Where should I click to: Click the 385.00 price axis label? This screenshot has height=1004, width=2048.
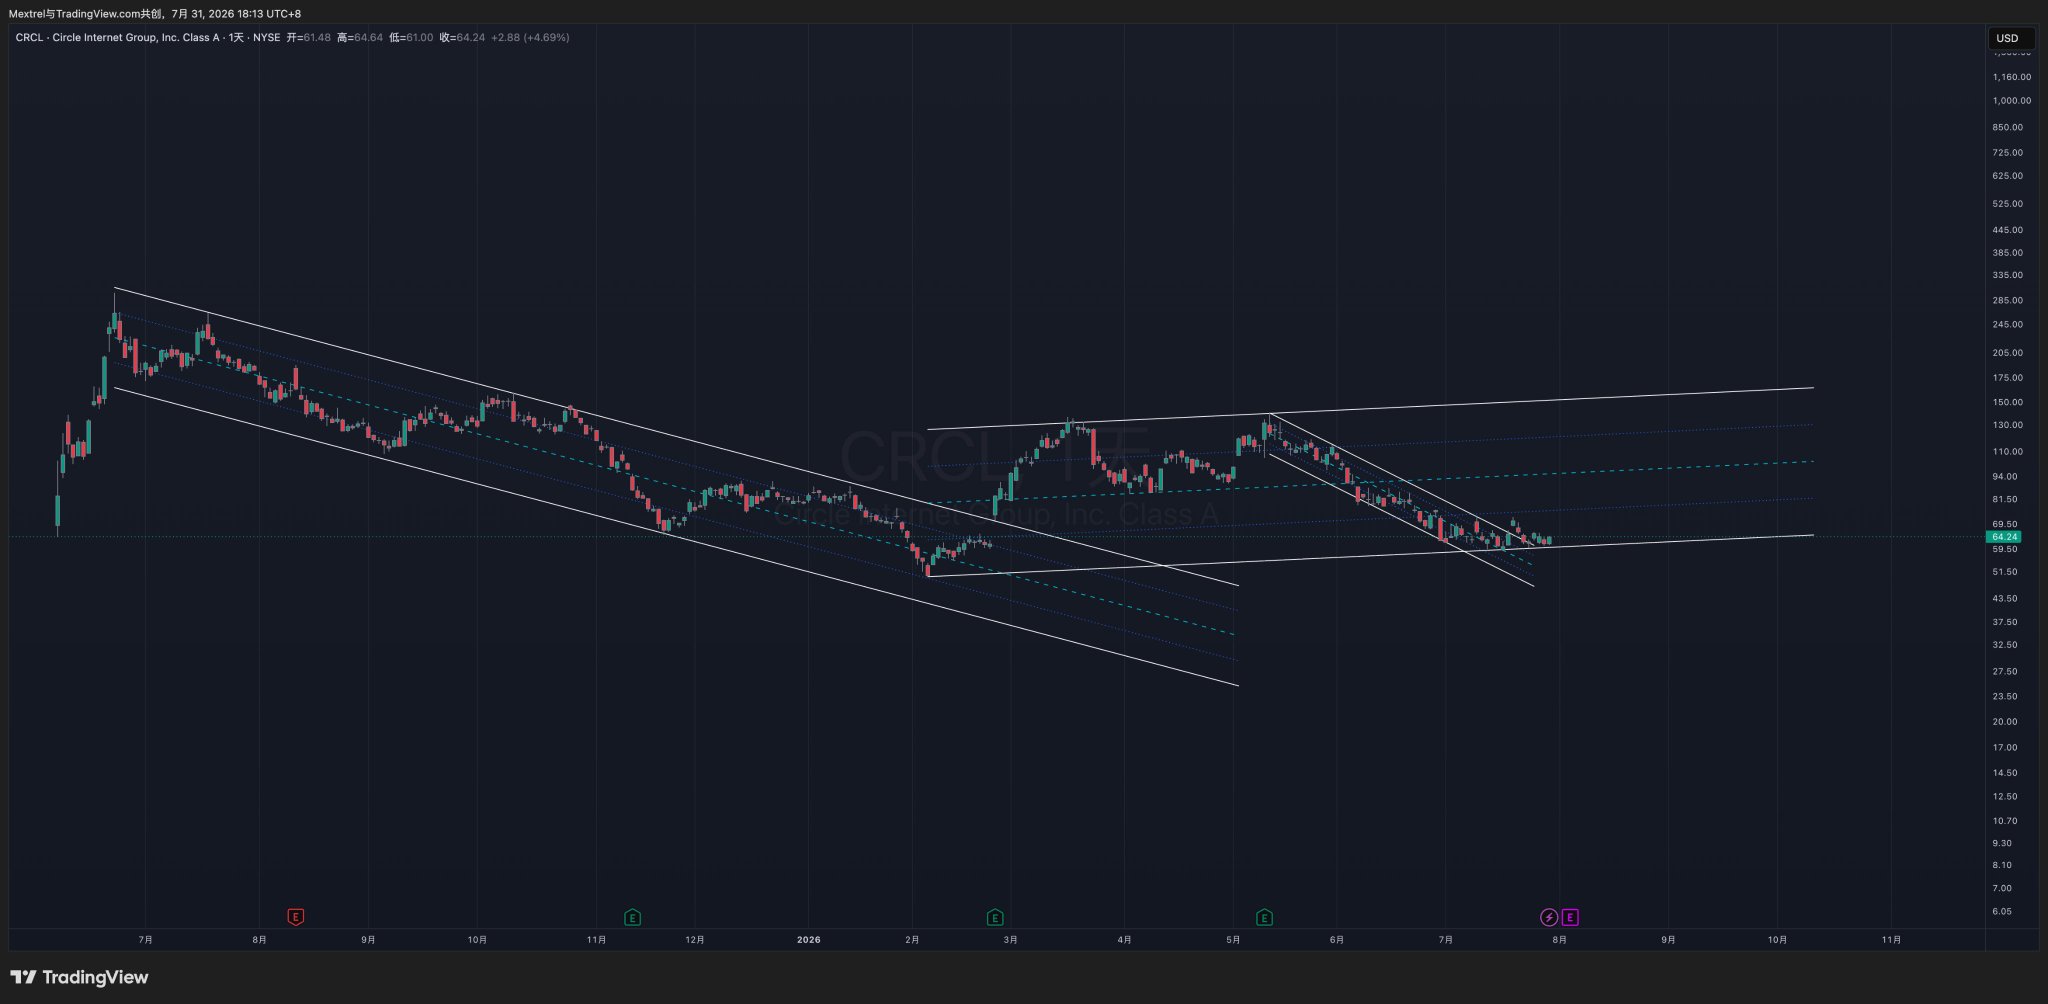[2008, 253]
